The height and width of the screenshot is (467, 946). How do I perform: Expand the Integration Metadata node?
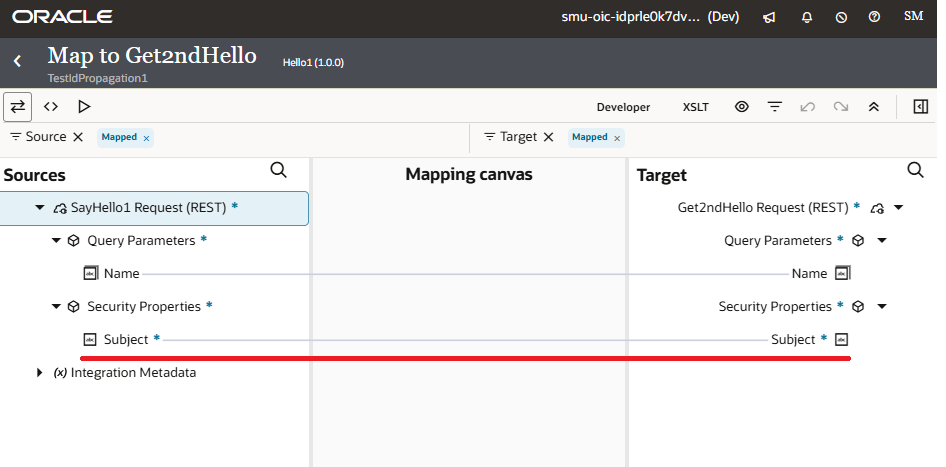click(40, 373)
